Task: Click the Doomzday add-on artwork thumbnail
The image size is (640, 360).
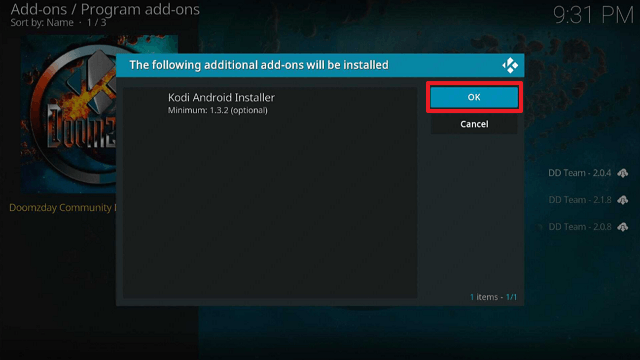Action: point(68,114)
